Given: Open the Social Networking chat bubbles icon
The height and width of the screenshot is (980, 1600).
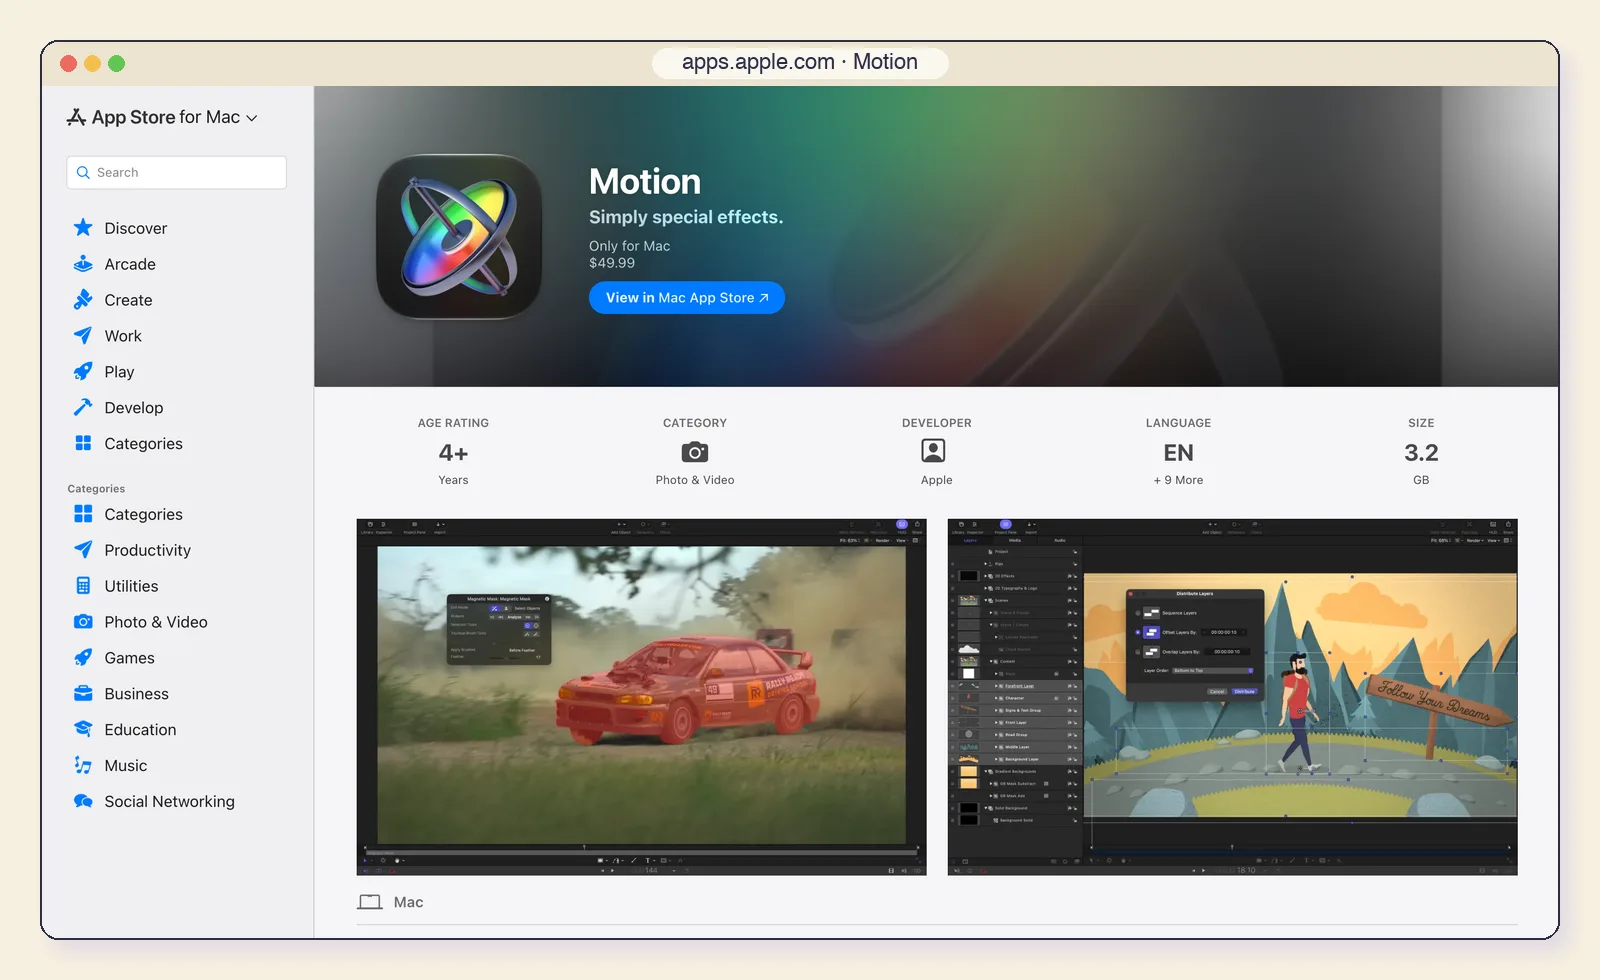Looking at the screenshot, I should (x=83, y=801).
